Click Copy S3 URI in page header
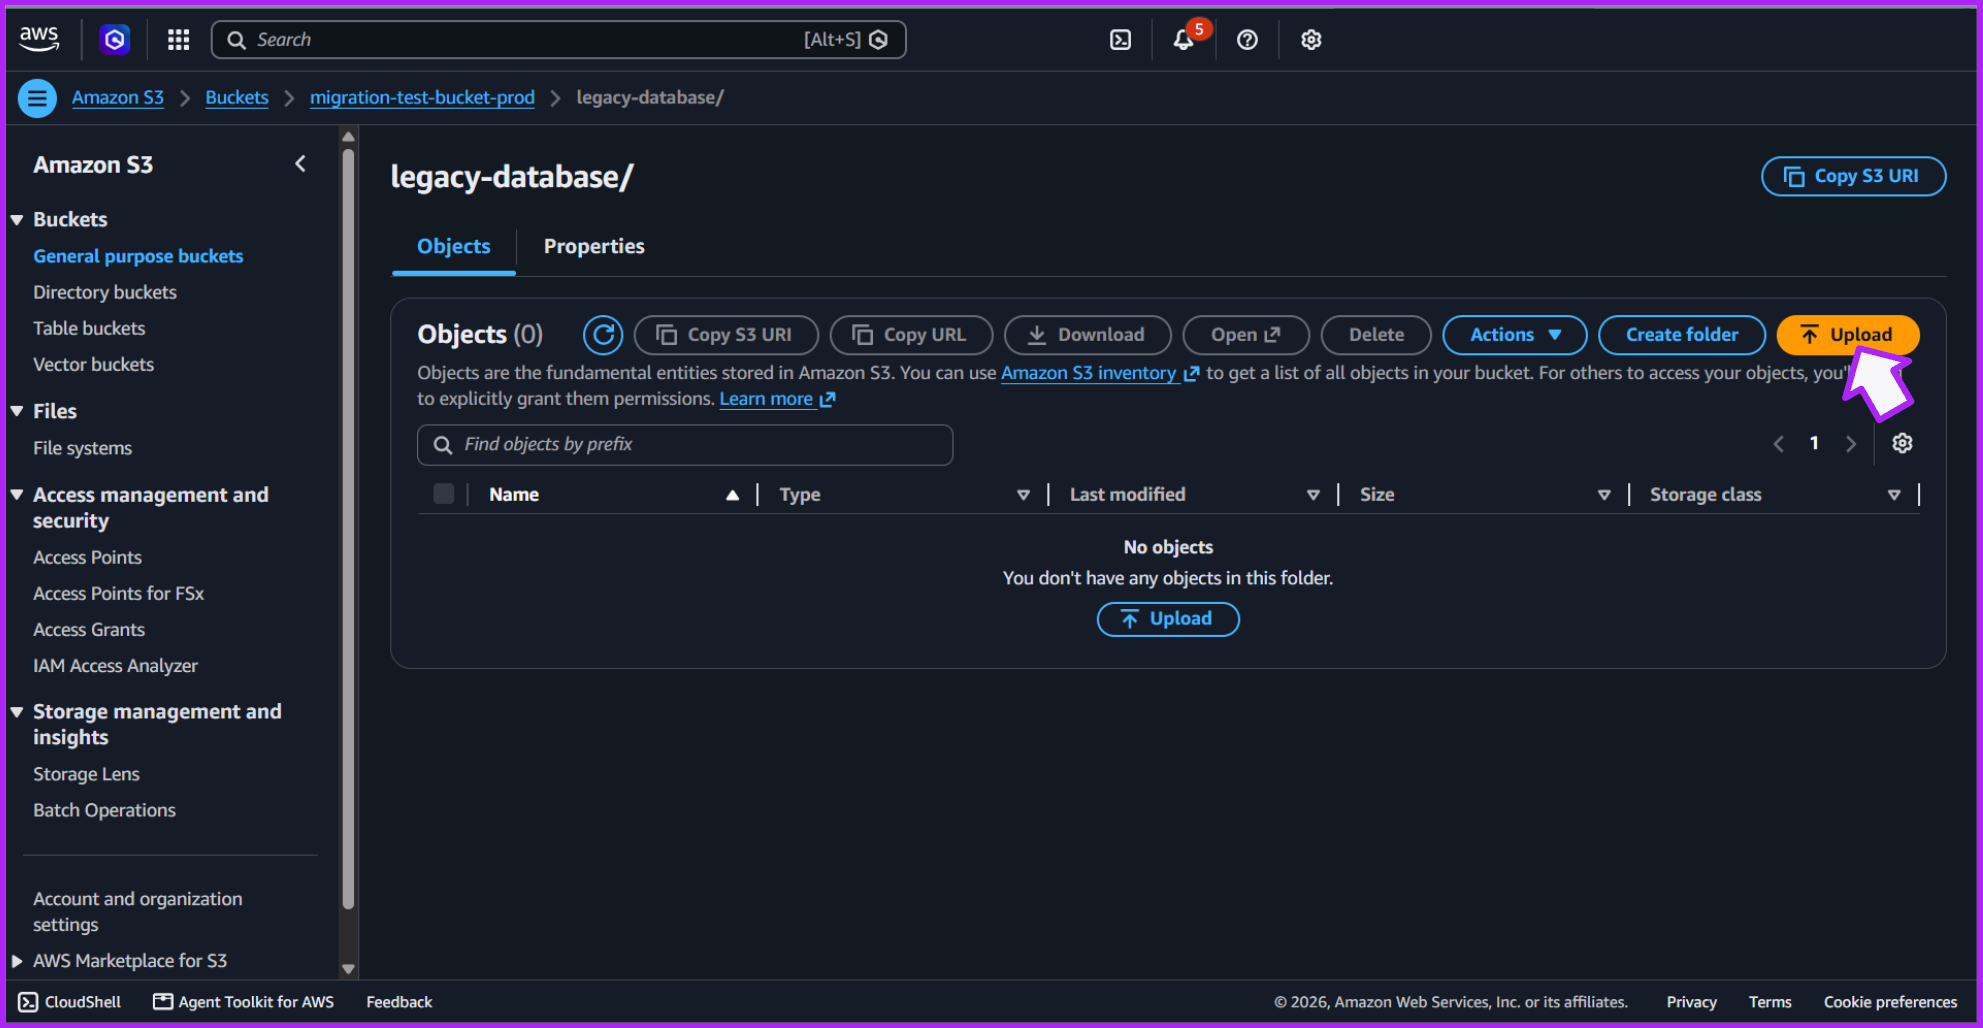1983x1028 pixels. tap(1853, 176)
